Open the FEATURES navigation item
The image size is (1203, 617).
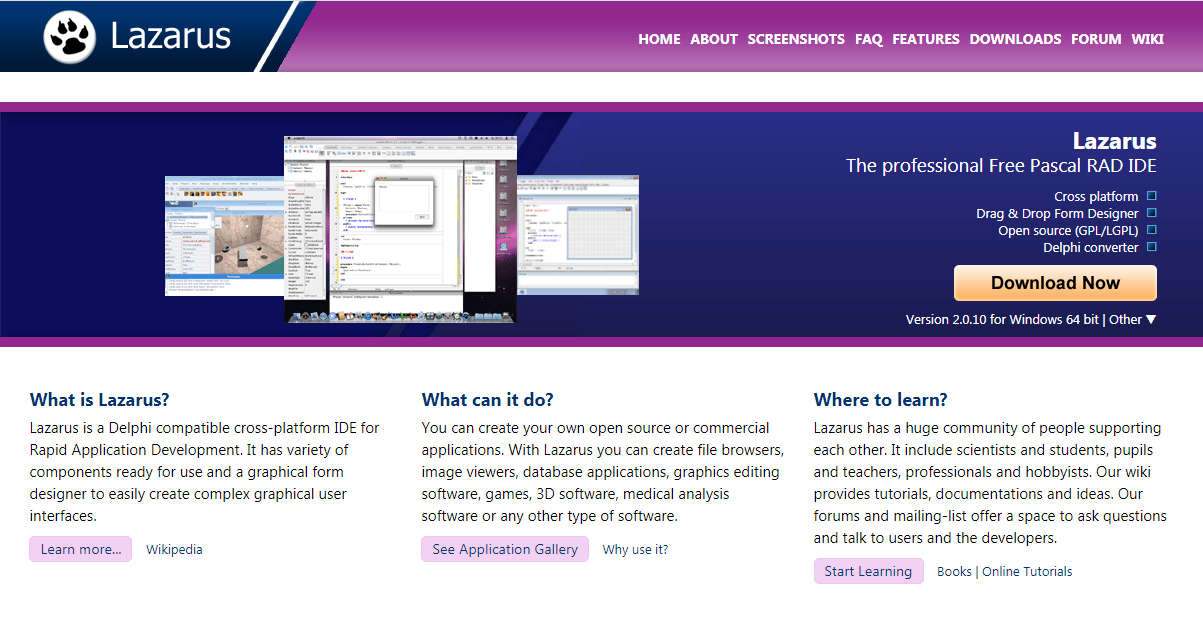926,39
